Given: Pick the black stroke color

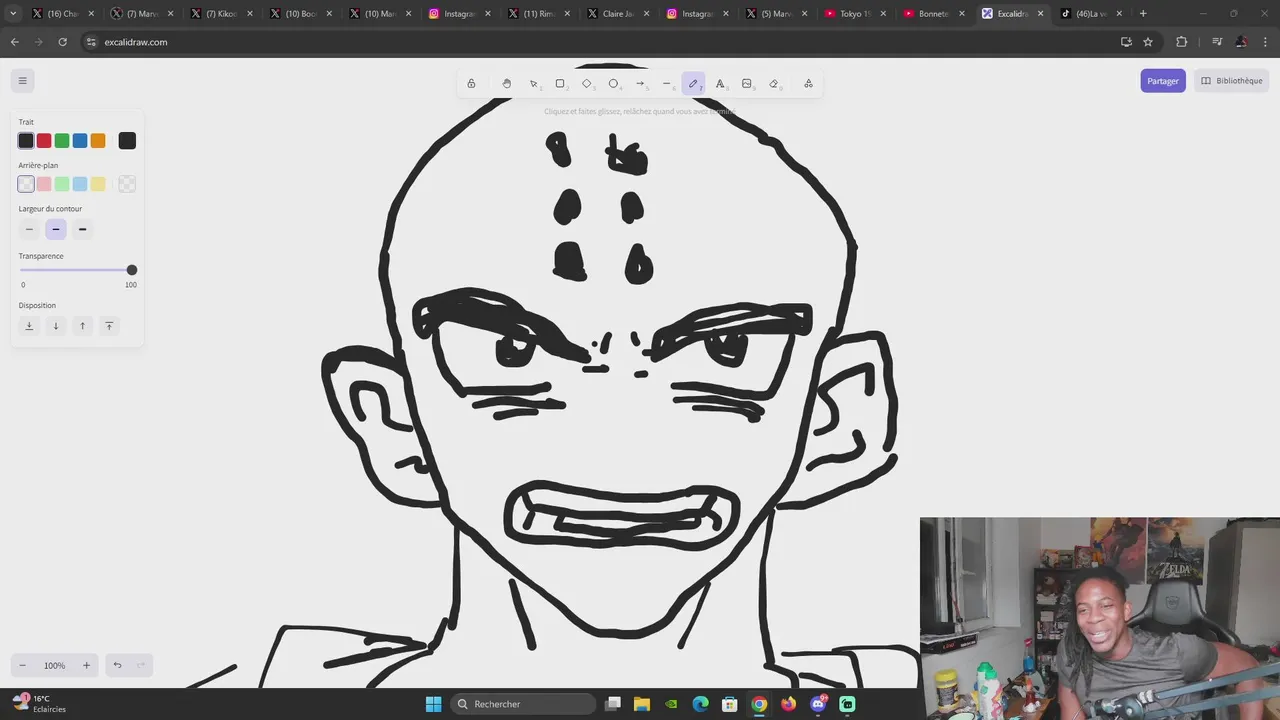Looking at the screenshot, I should [26, 141].
